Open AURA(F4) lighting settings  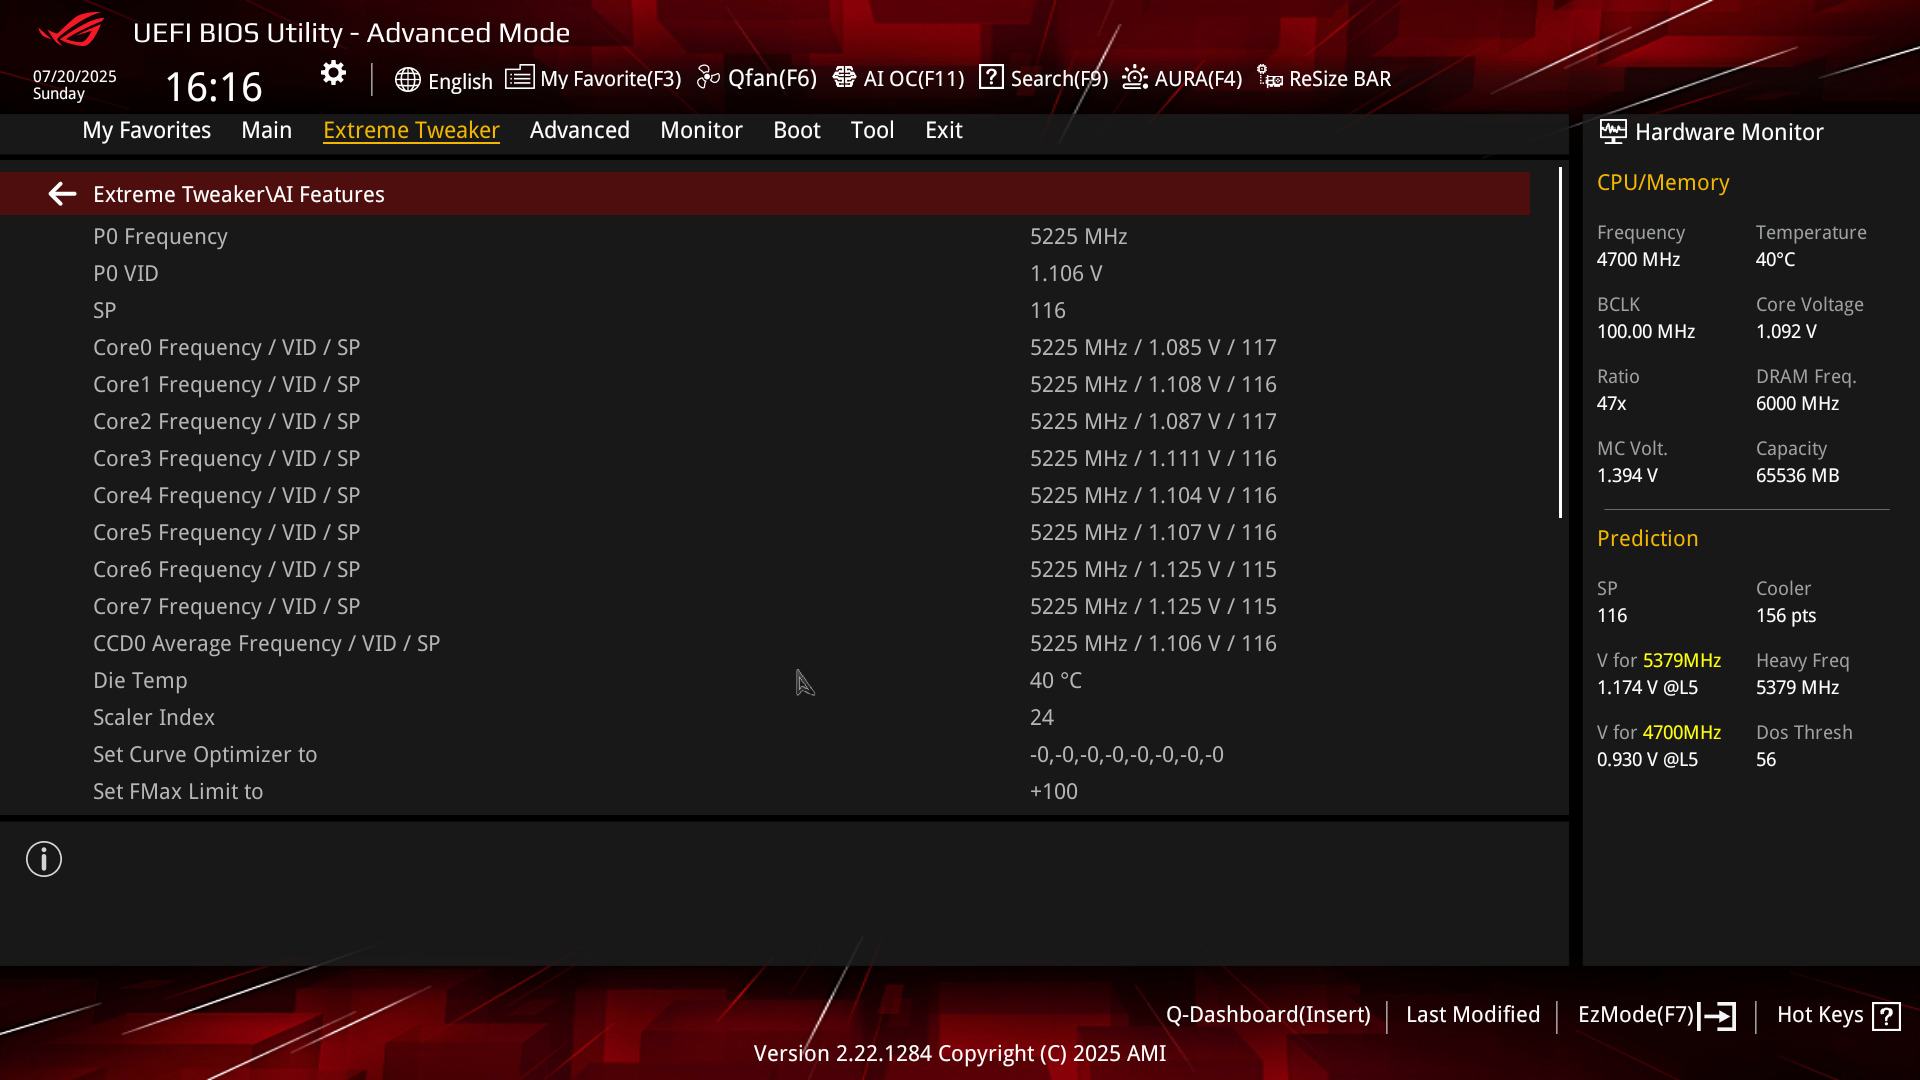(x=1182, y=78)
